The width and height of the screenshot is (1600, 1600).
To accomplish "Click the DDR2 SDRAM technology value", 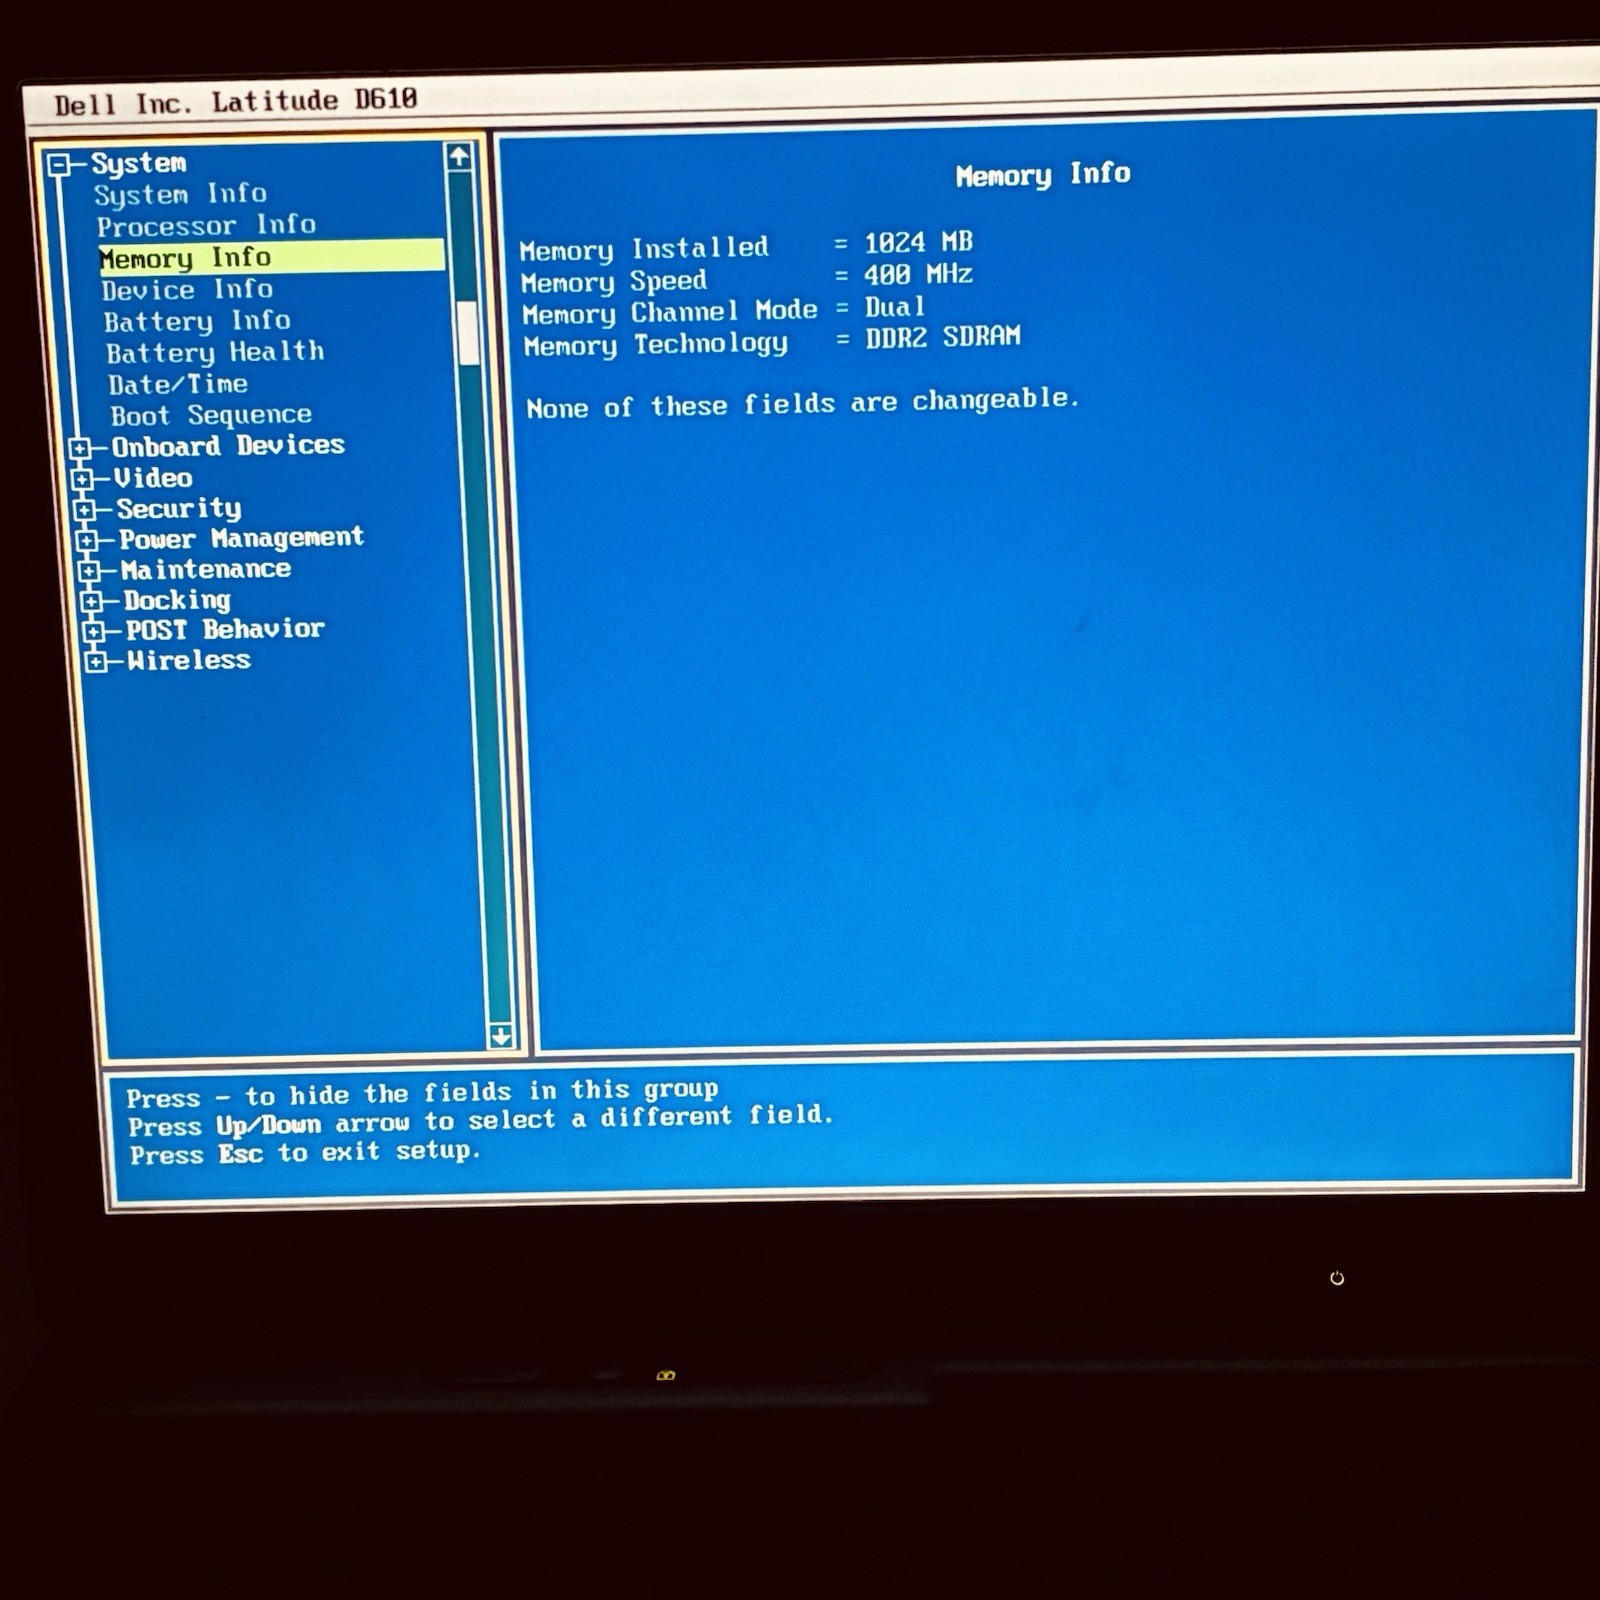I will coord(943,338).
